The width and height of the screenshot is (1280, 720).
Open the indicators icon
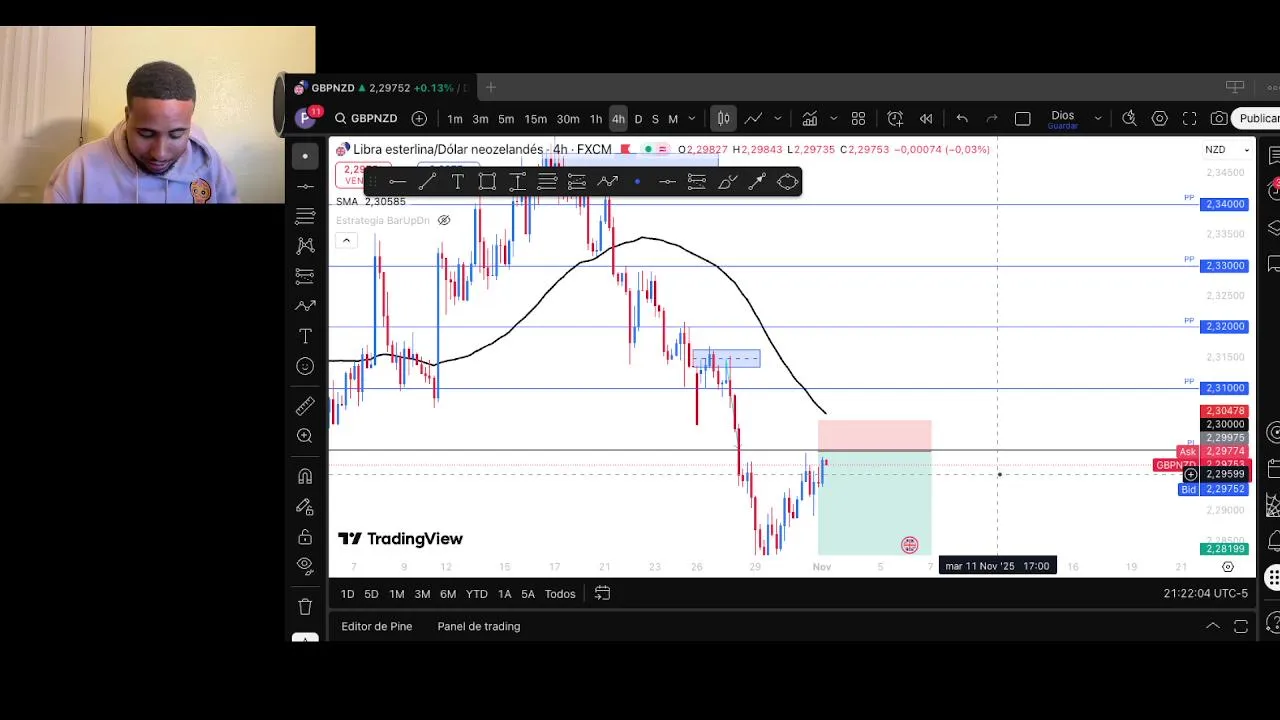(808, 118)
